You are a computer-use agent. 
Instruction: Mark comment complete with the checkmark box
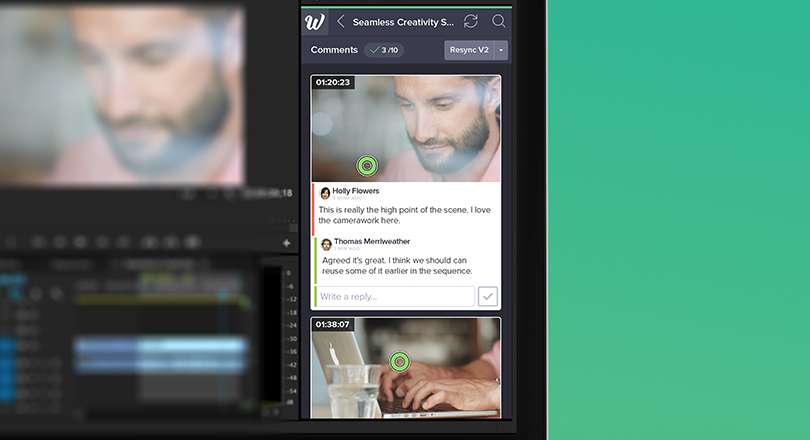[x=488, y=296]
